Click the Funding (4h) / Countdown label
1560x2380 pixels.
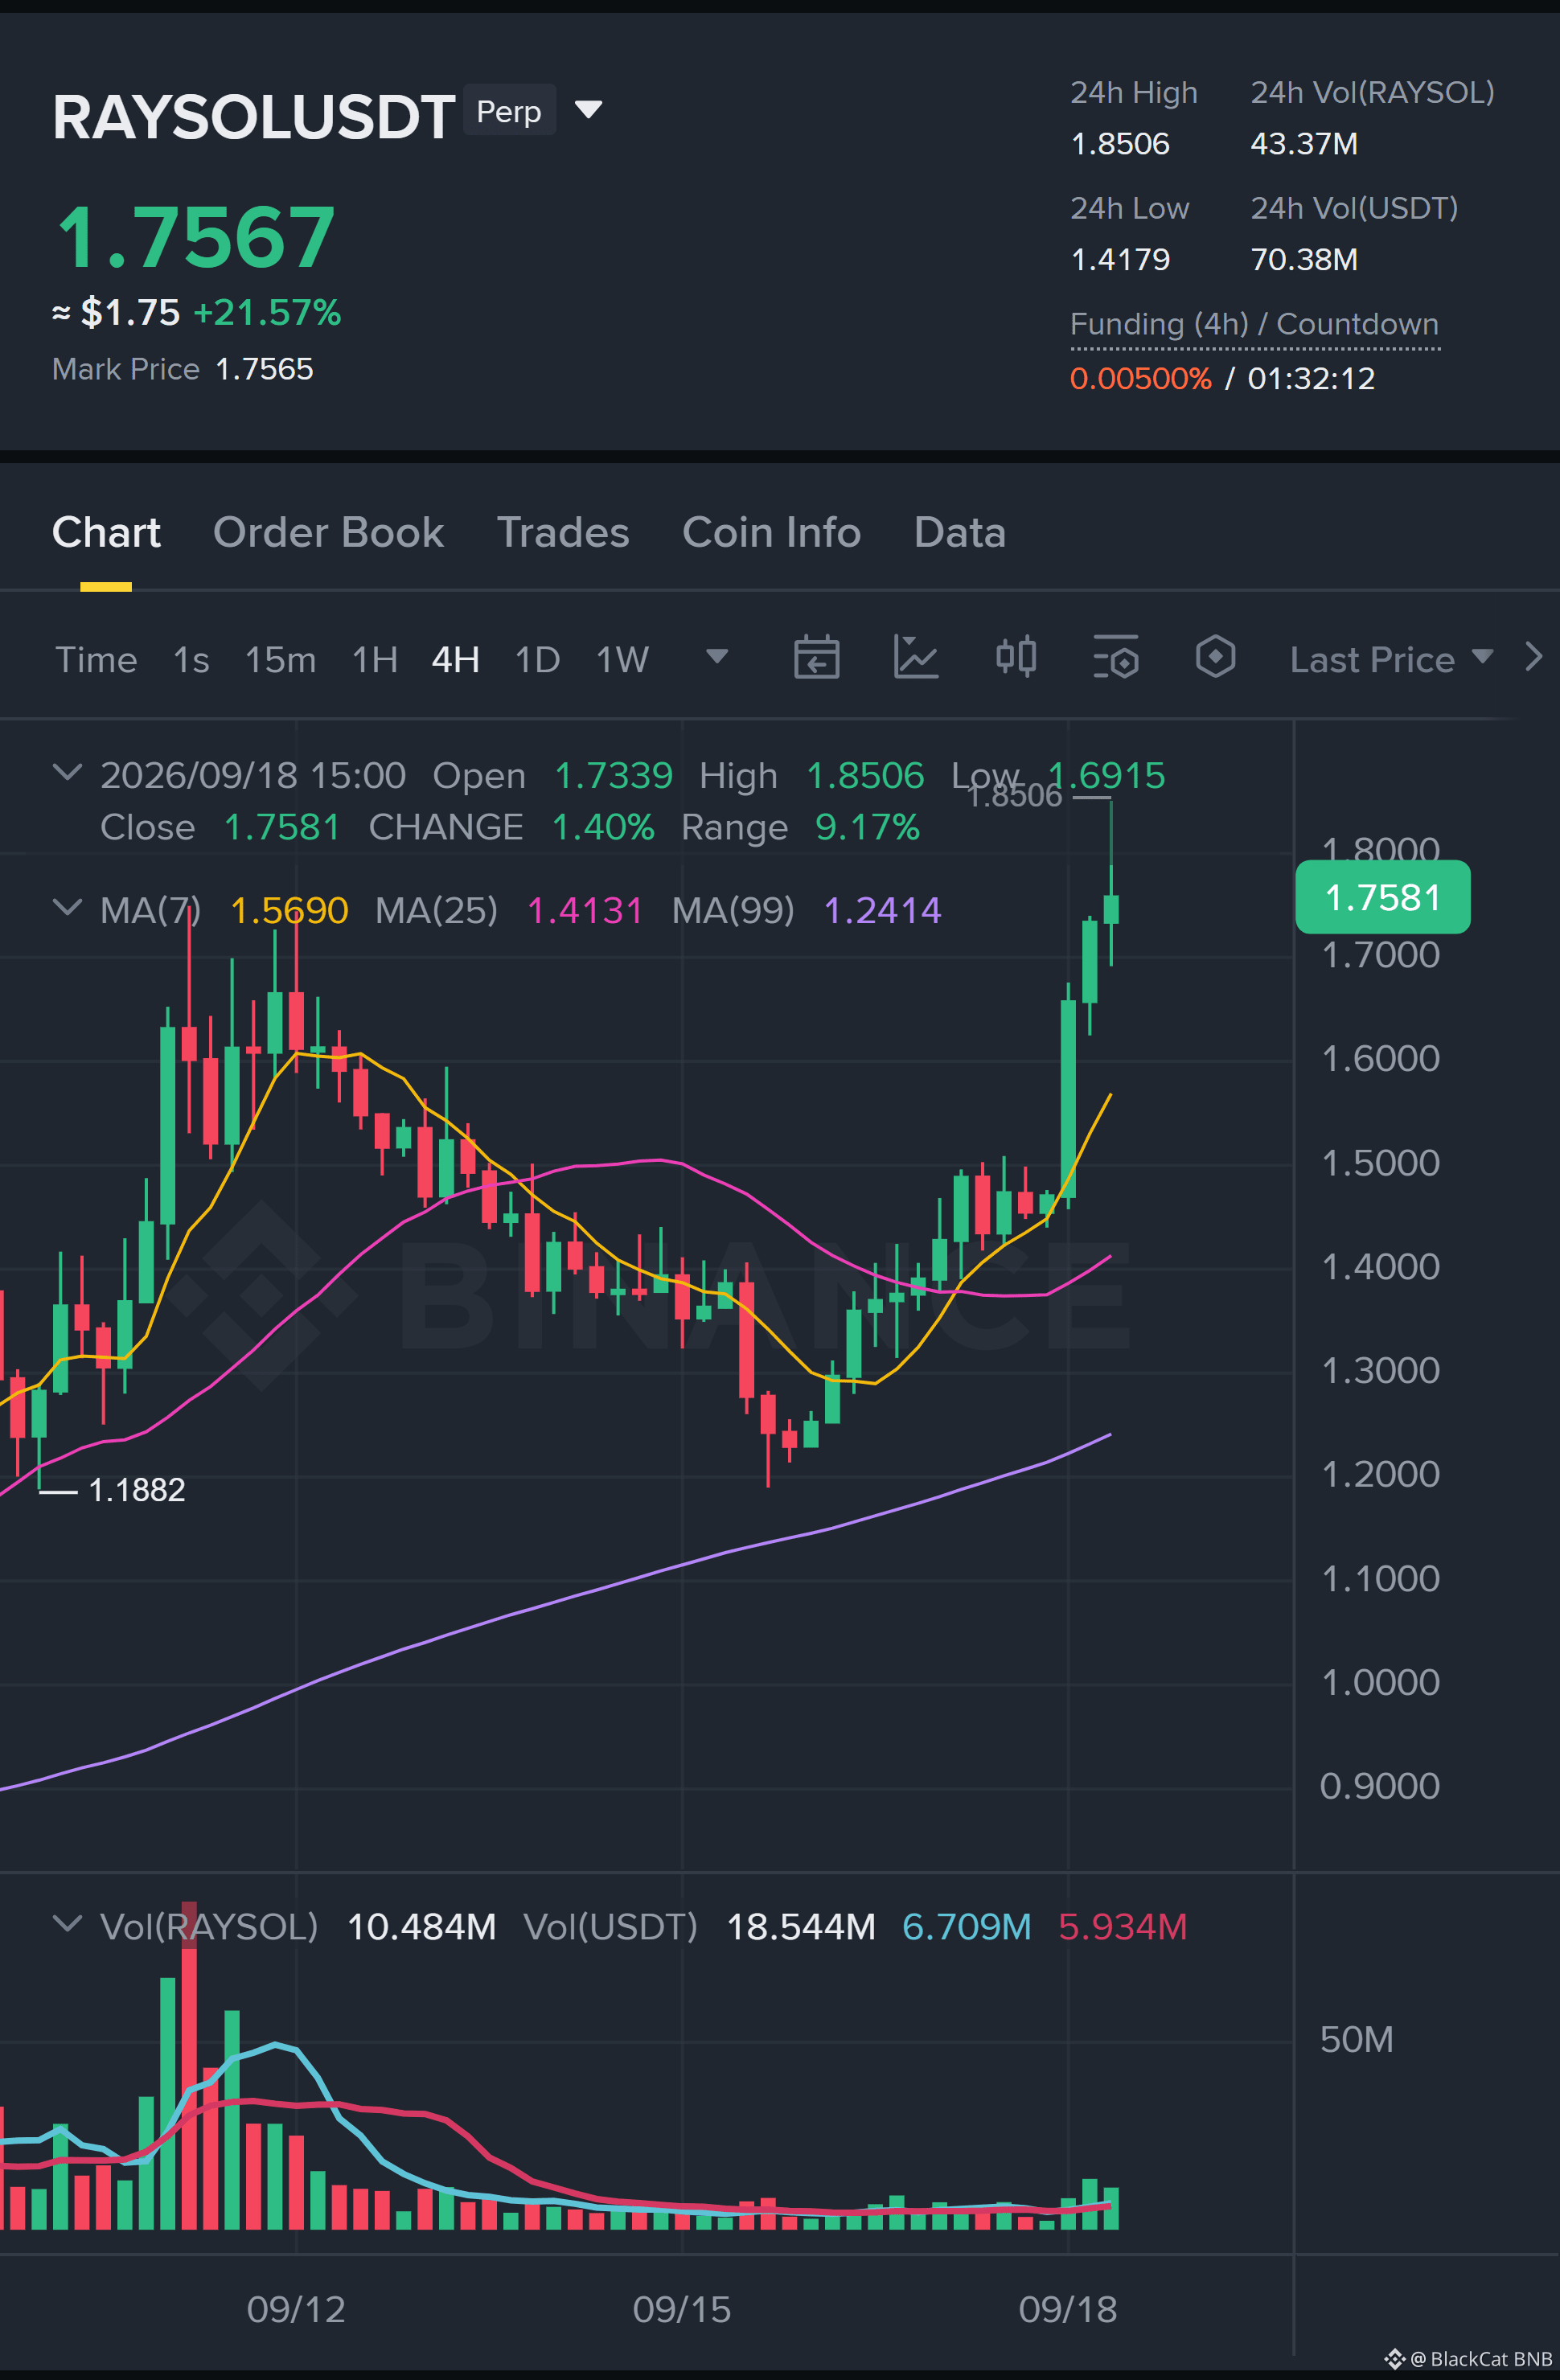[x=1254, y=324]
